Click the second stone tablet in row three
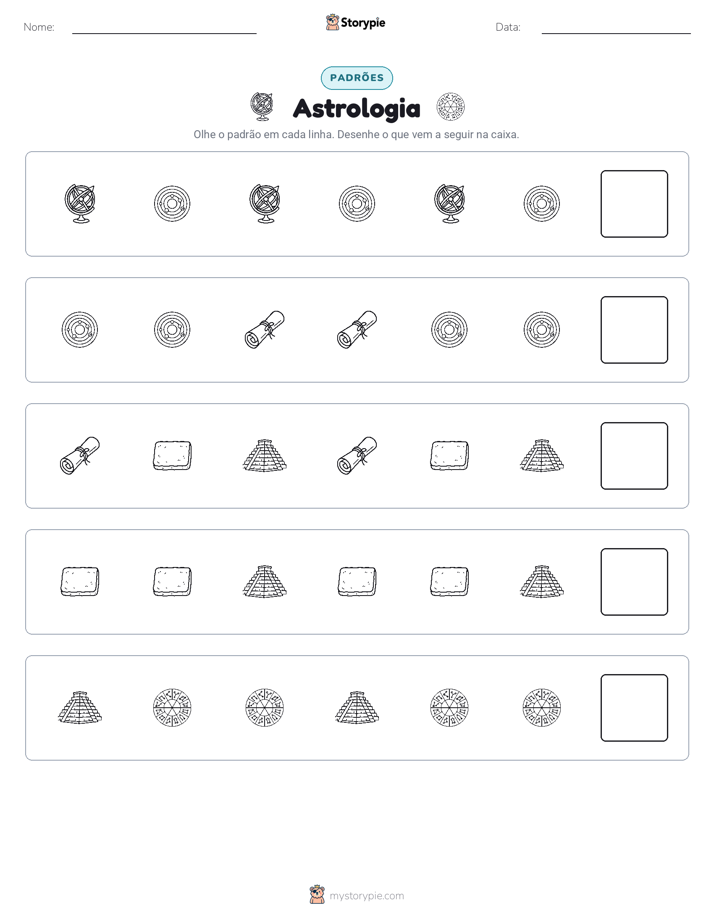This screenshot has height=924, width=714. click(x=449, y=456)
